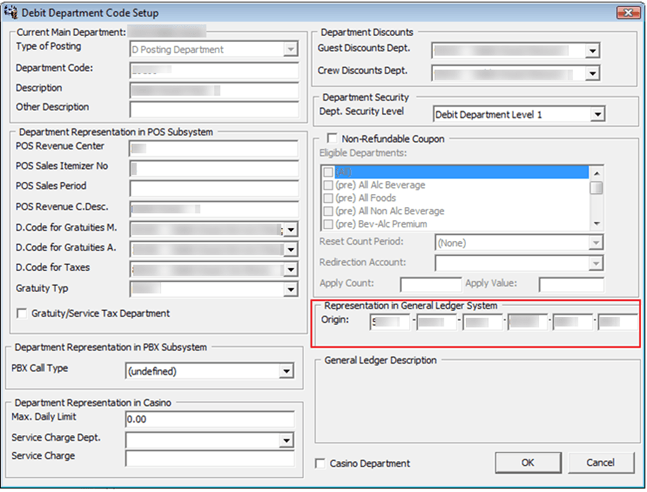Click the POS Revenue Center field
647x492 pixels.
[x=214, y=149]
